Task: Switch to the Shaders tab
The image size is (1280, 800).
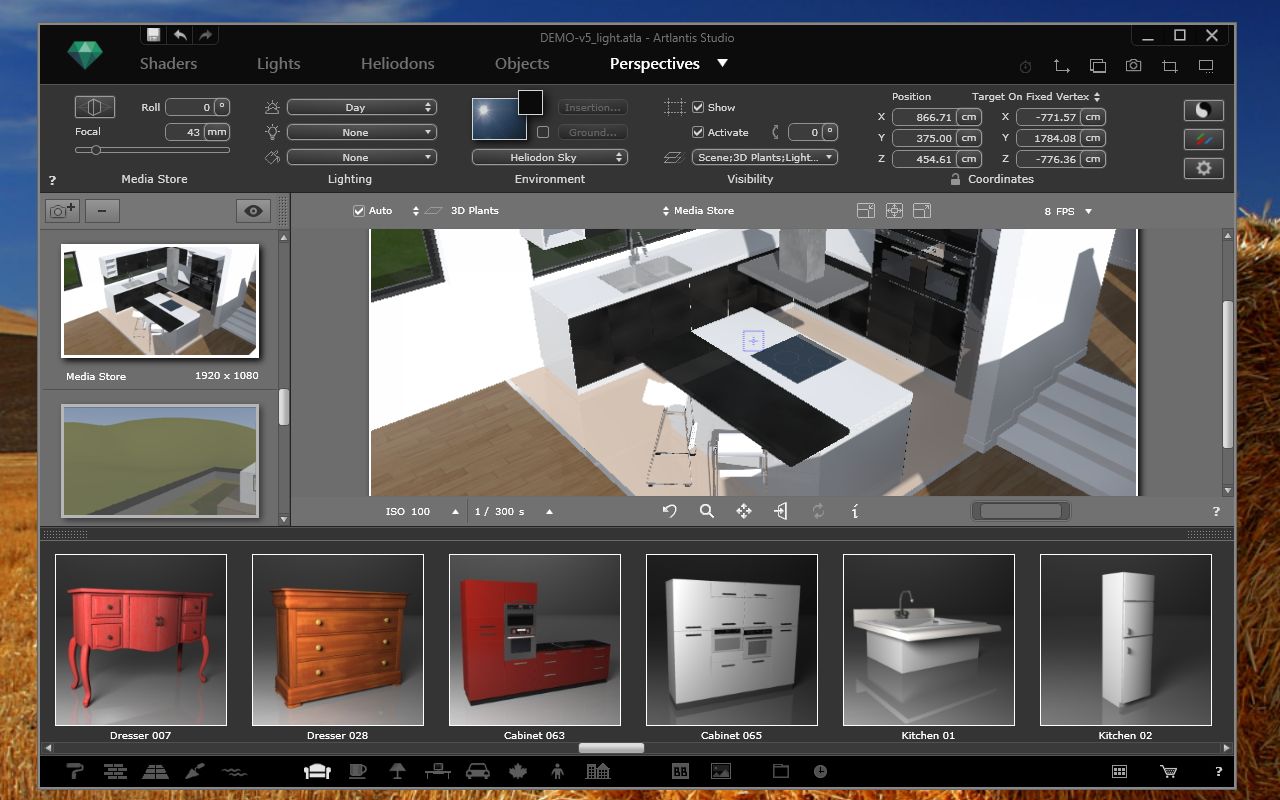Action: (x=168, y=64)
